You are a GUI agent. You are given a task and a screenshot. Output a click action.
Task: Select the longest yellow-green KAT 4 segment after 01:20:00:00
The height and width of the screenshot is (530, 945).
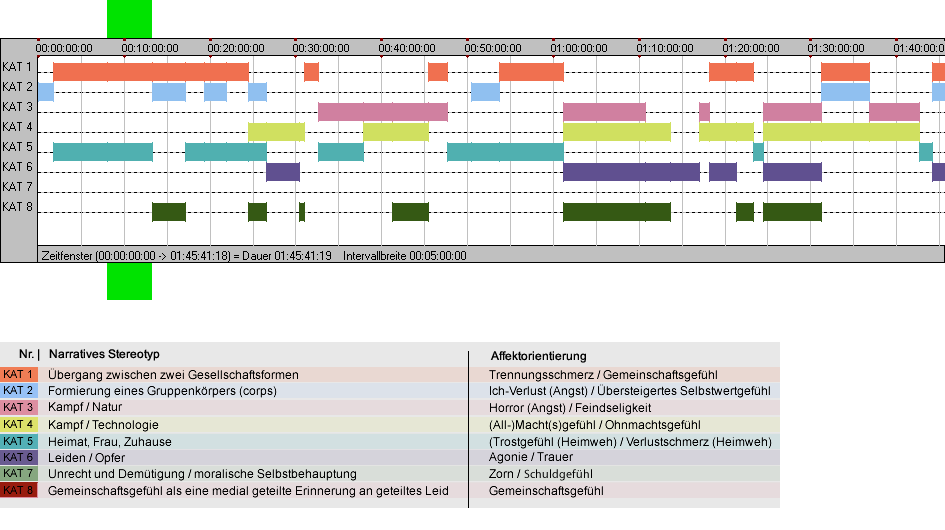coord(841,132)
